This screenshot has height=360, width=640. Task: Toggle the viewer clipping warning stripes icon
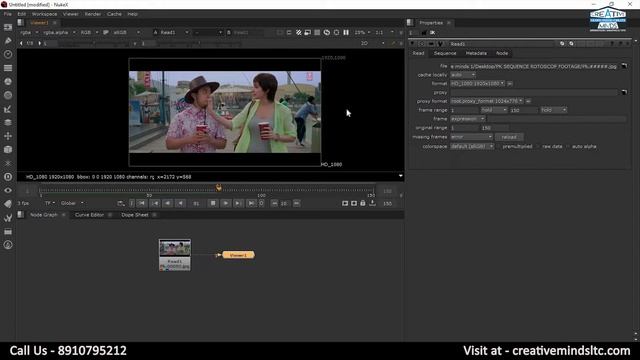[298, 32]
